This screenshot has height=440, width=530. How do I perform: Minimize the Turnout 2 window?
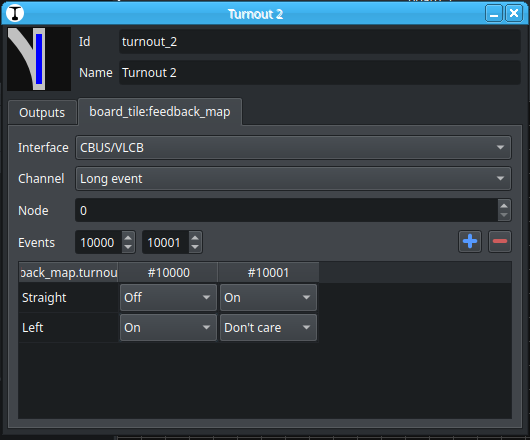[x=494, y=14]
